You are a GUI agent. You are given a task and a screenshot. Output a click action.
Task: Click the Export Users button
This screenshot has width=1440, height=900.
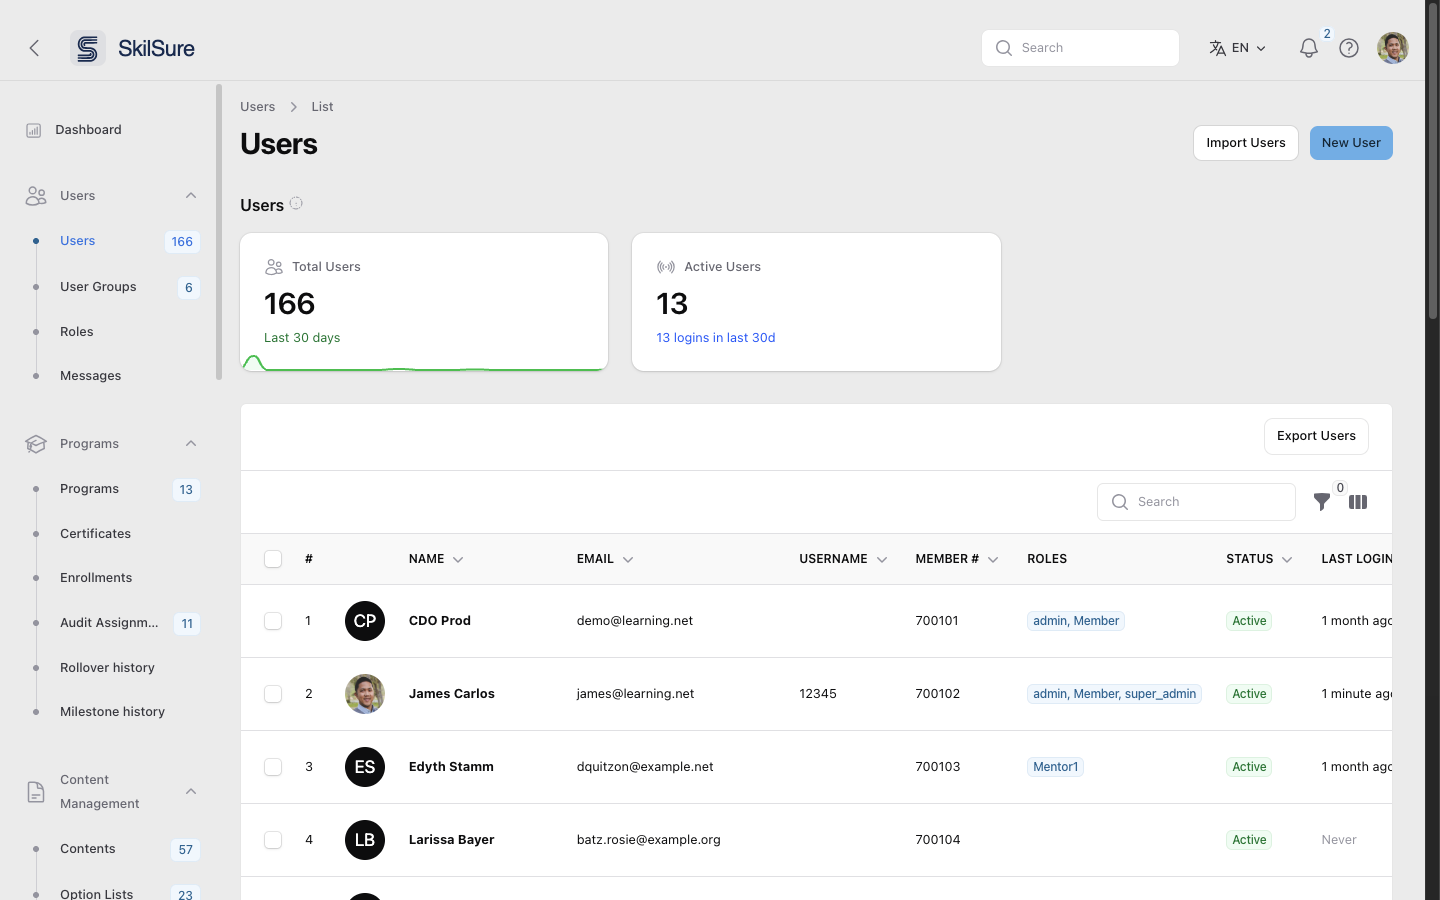tap(1316, 436)
